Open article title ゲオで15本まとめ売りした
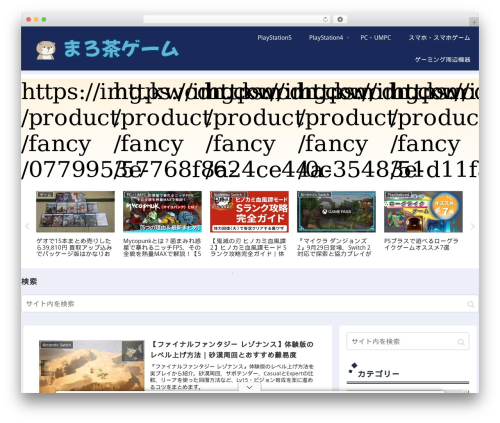This screenshot has height=423, width=500. tap(75, 247)
